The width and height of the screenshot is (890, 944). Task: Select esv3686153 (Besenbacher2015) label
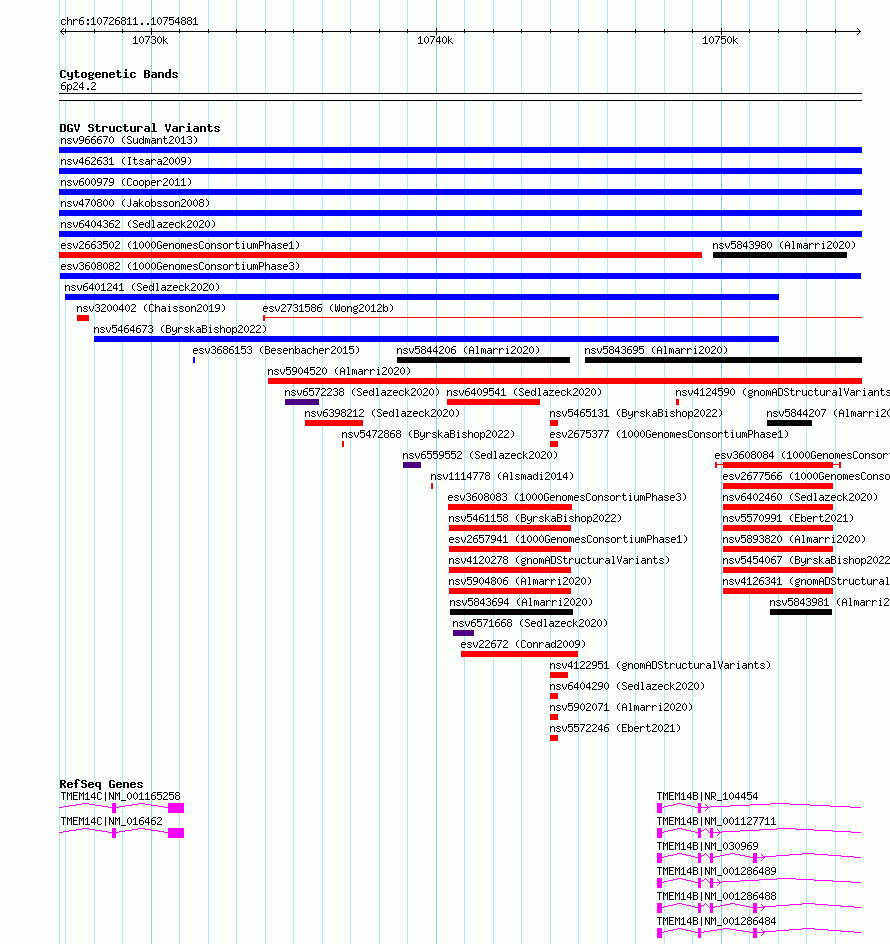click(276, 350)
